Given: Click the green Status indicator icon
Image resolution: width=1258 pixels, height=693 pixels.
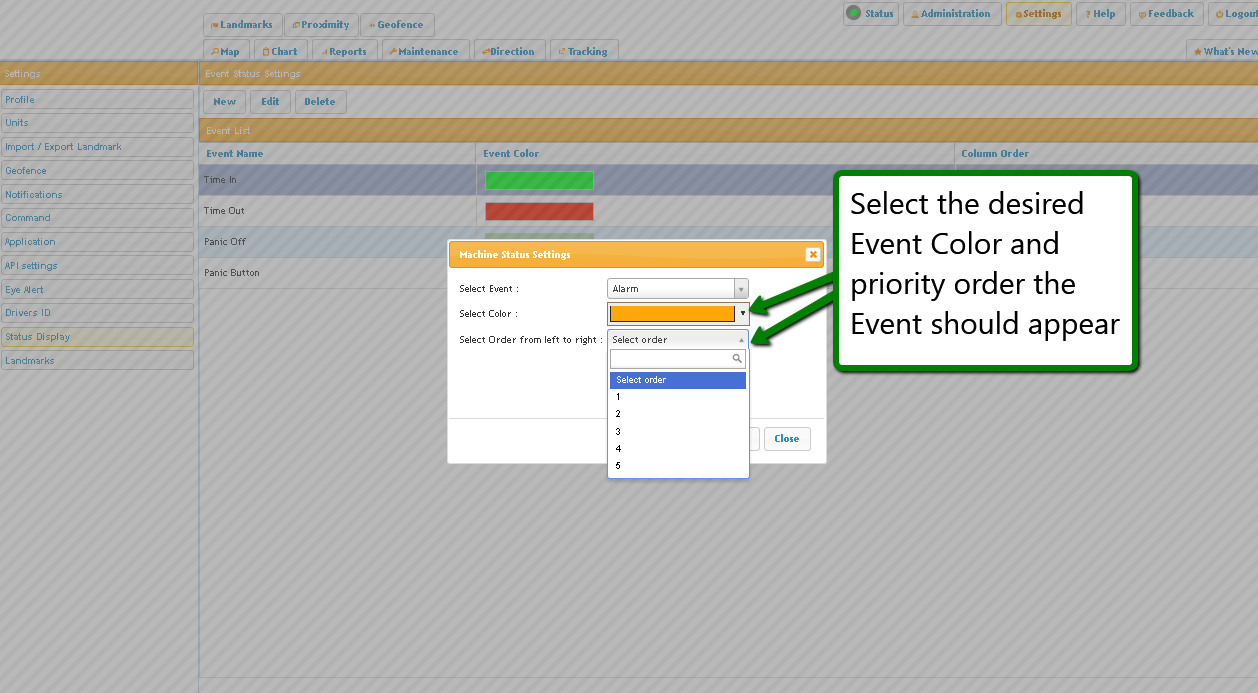Looking at the screenshot, I should coord(853,13).
